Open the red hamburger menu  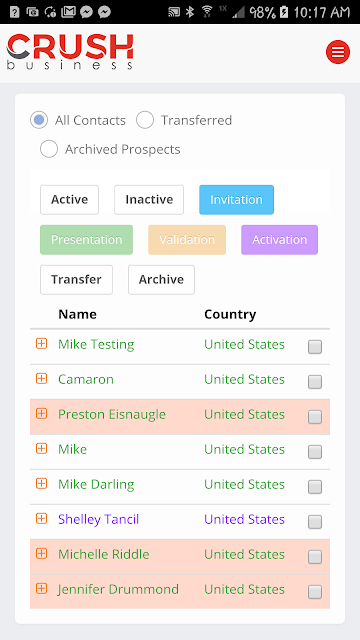click(x=338, y=52)
